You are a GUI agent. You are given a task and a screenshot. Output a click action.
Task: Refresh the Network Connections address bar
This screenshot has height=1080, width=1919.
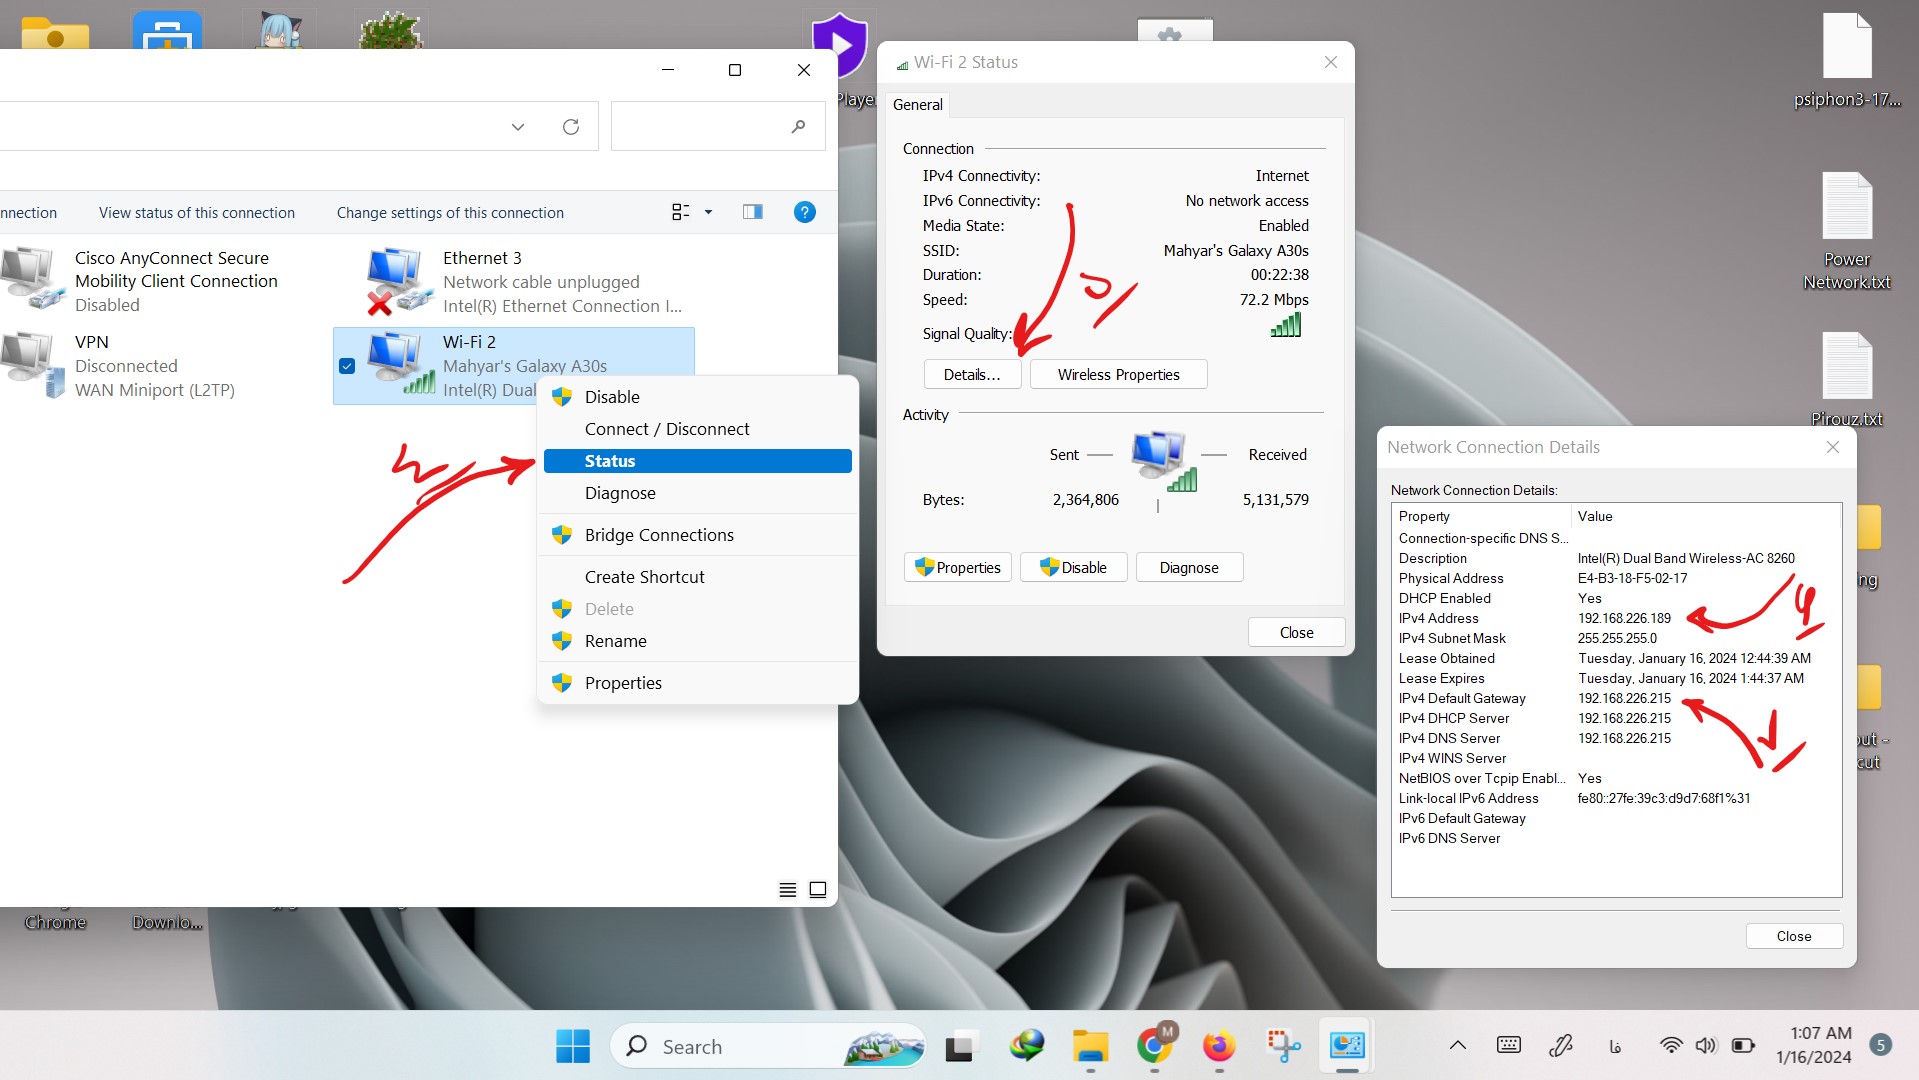(571, 127)
